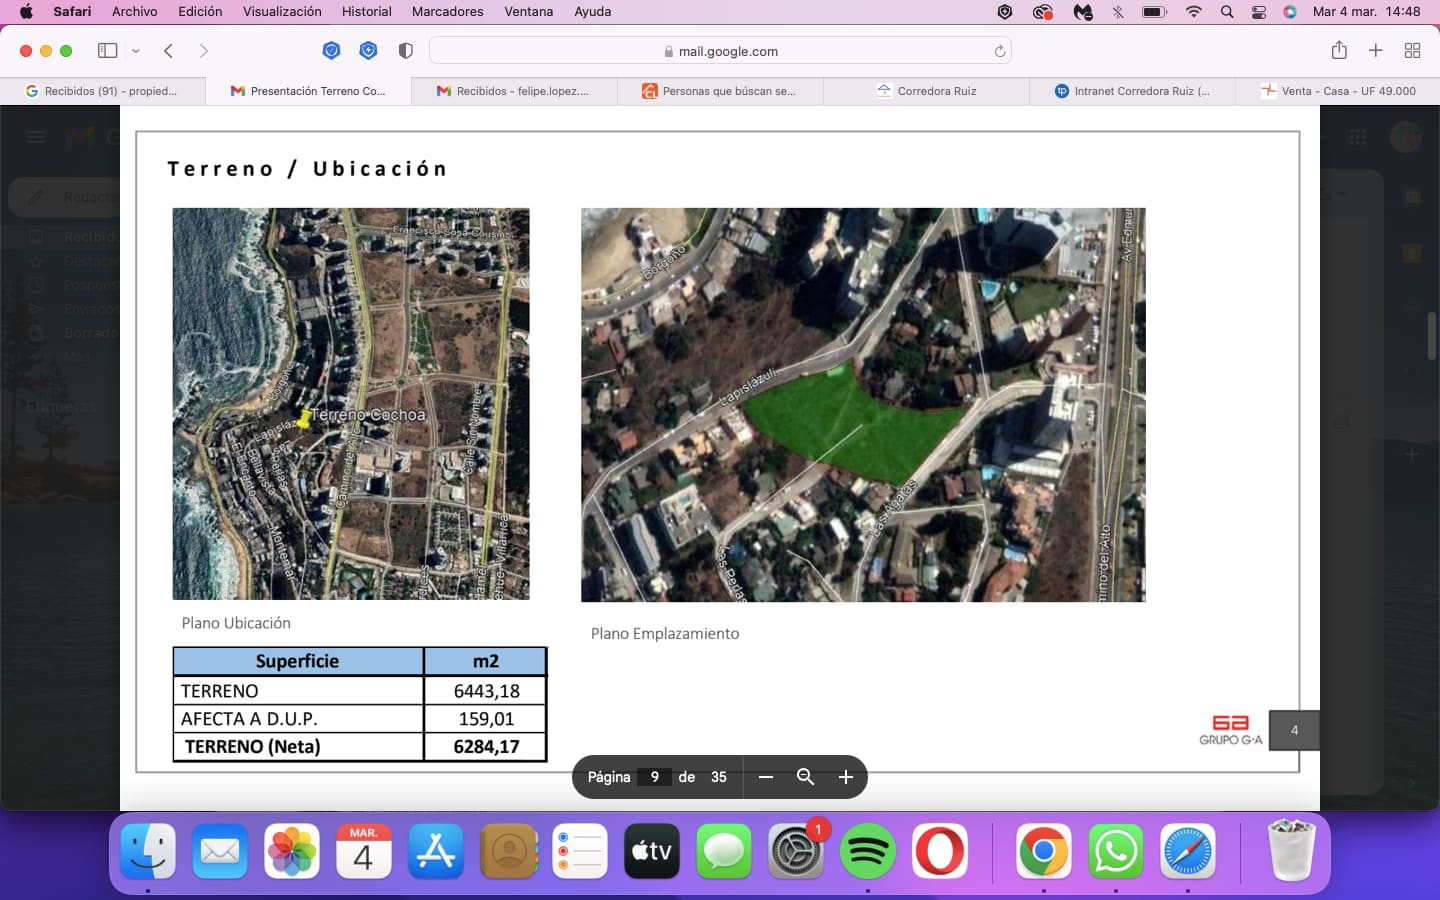The height and width of the screenshot is (900, 1440).
Task: Click the battery status icon
Action: 1154,12
